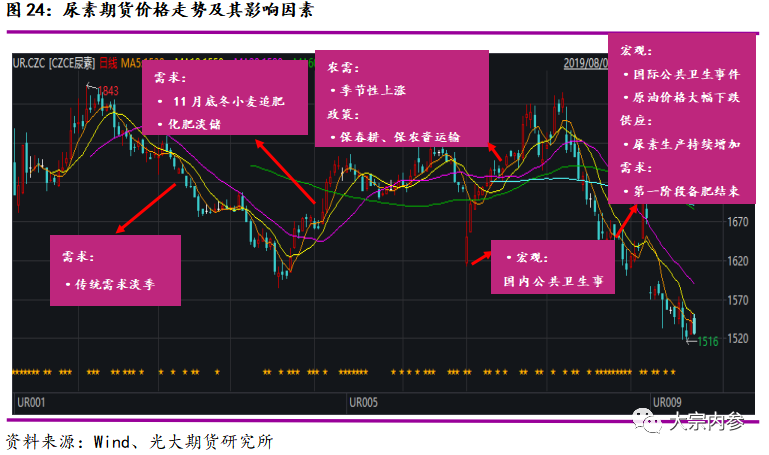Click the 1520 price axis label

738,338
